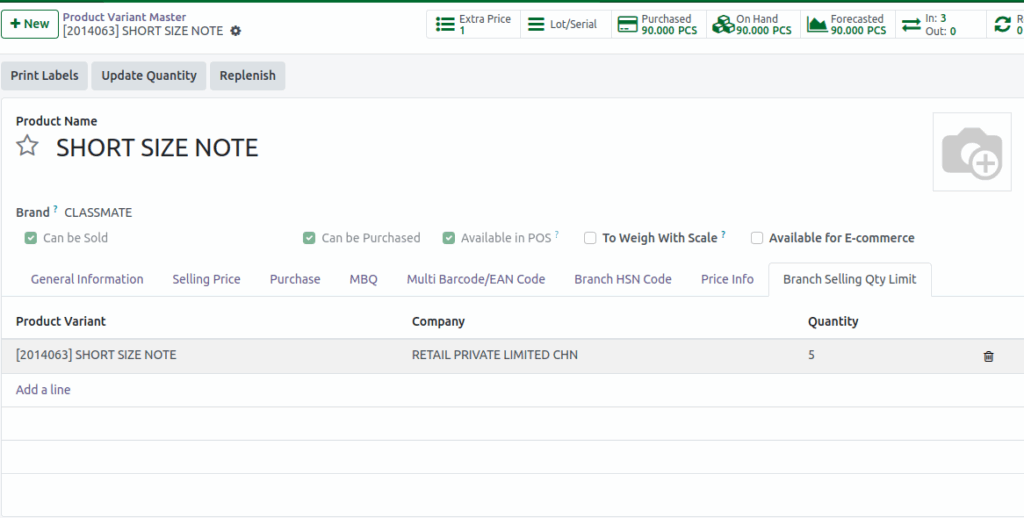Switch to Multi Barcode/EAN Code tab
Screen dimensions: 1024x518
pyautogui.click(x=476, y=279)
